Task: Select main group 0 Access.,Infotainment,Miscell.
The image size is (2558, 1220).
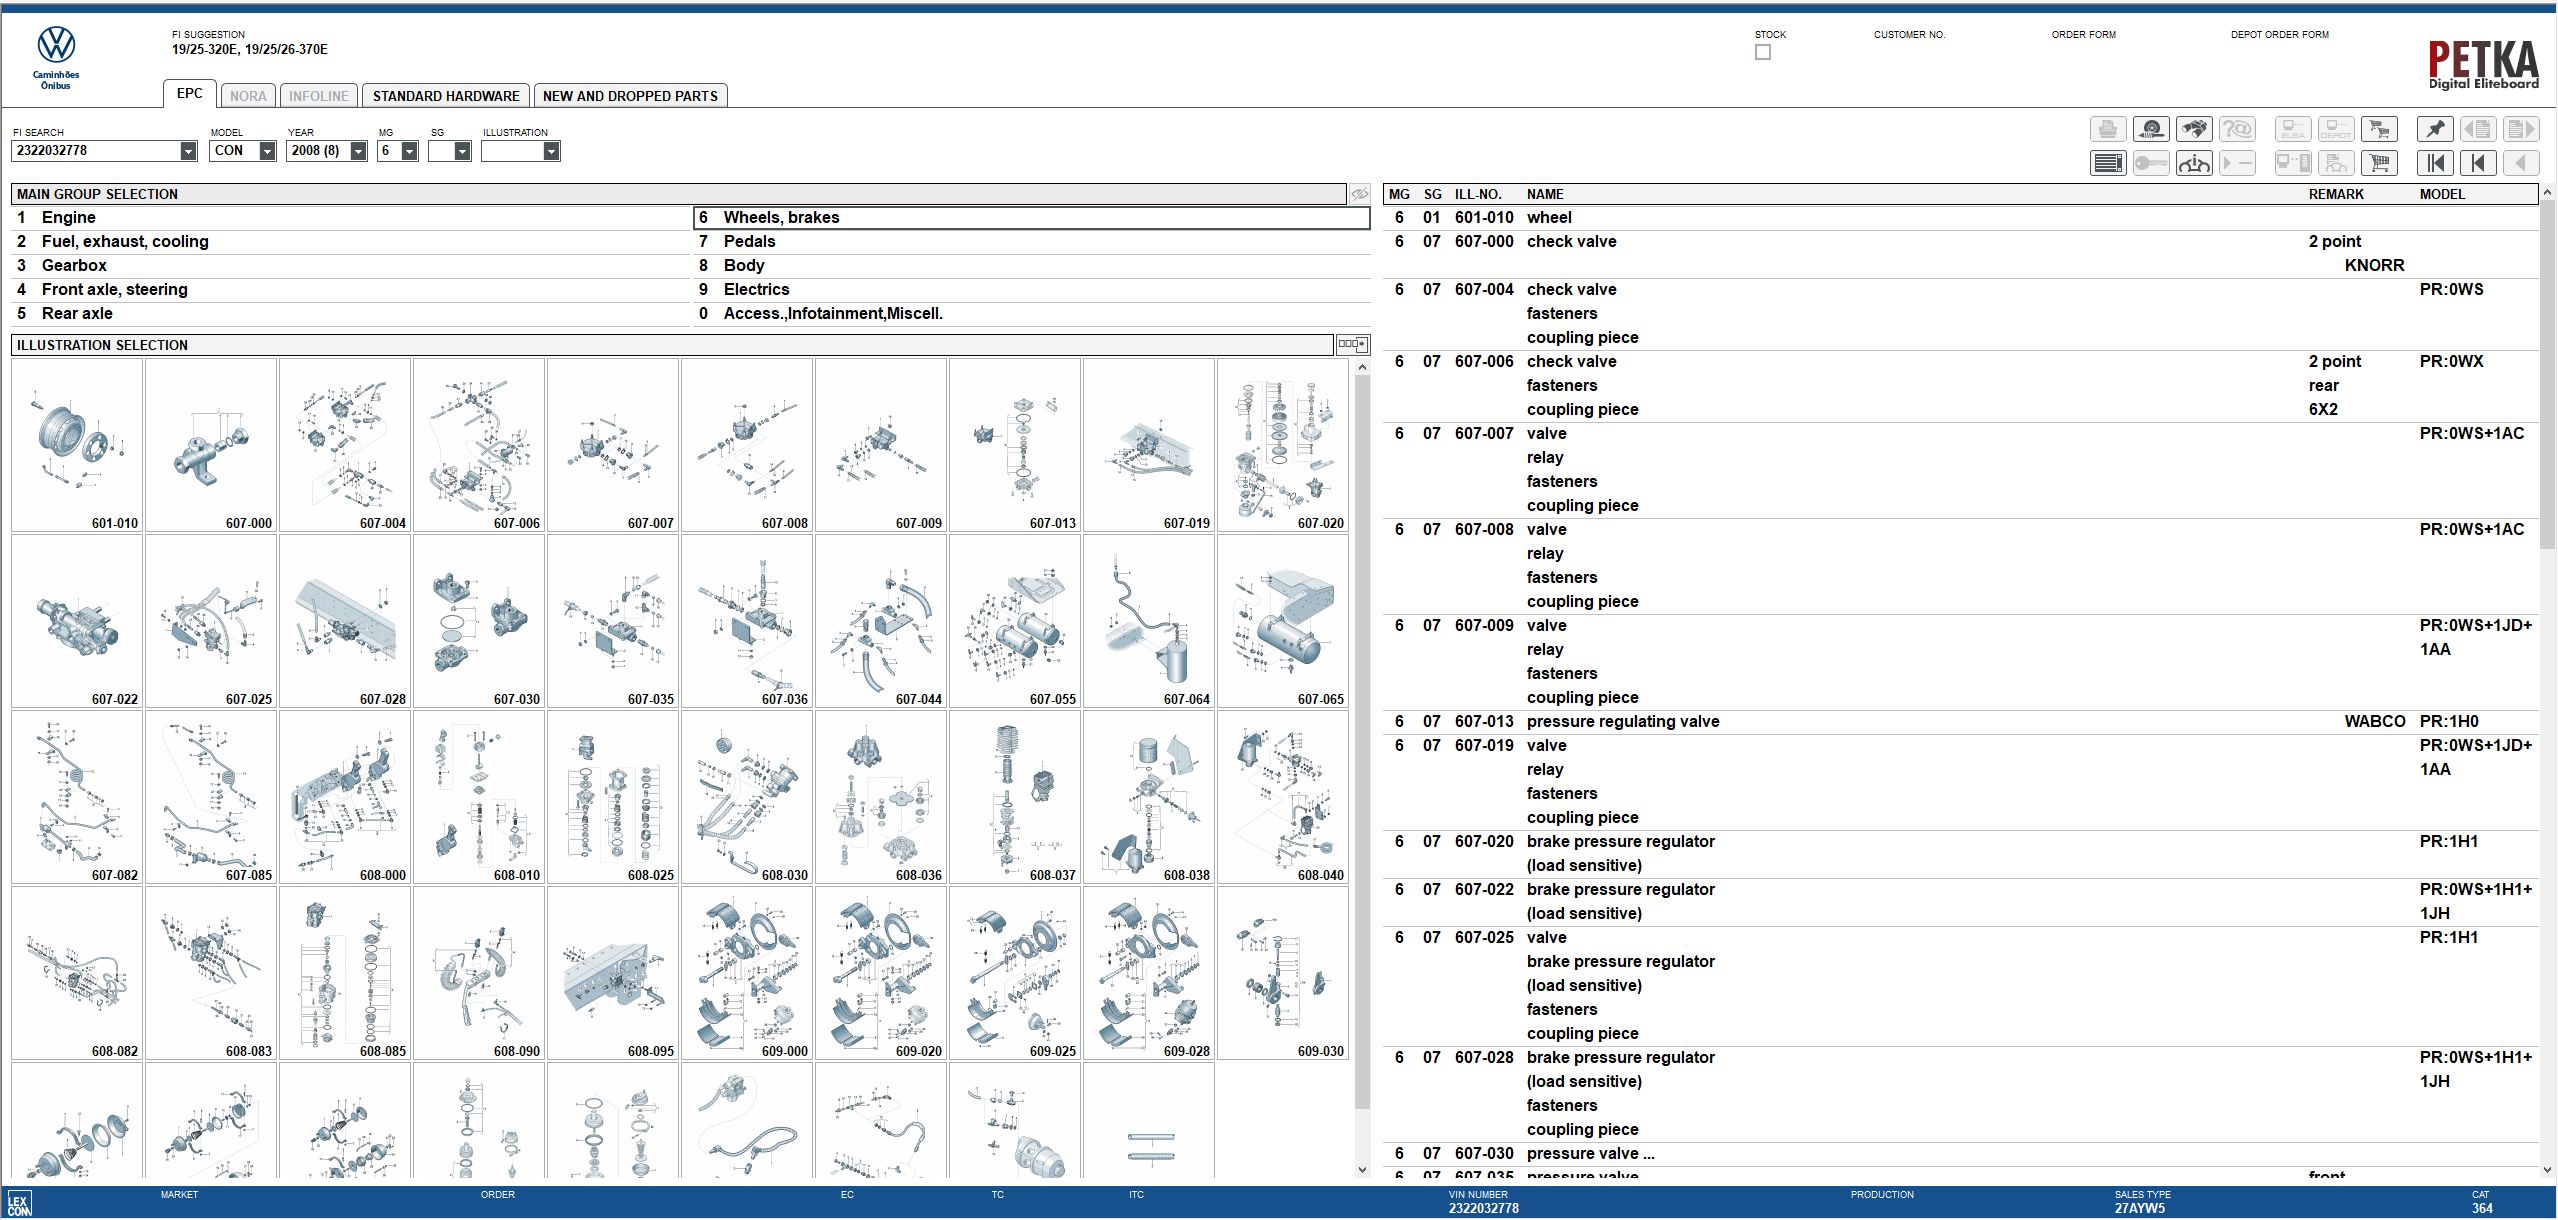Action: 1031,314
